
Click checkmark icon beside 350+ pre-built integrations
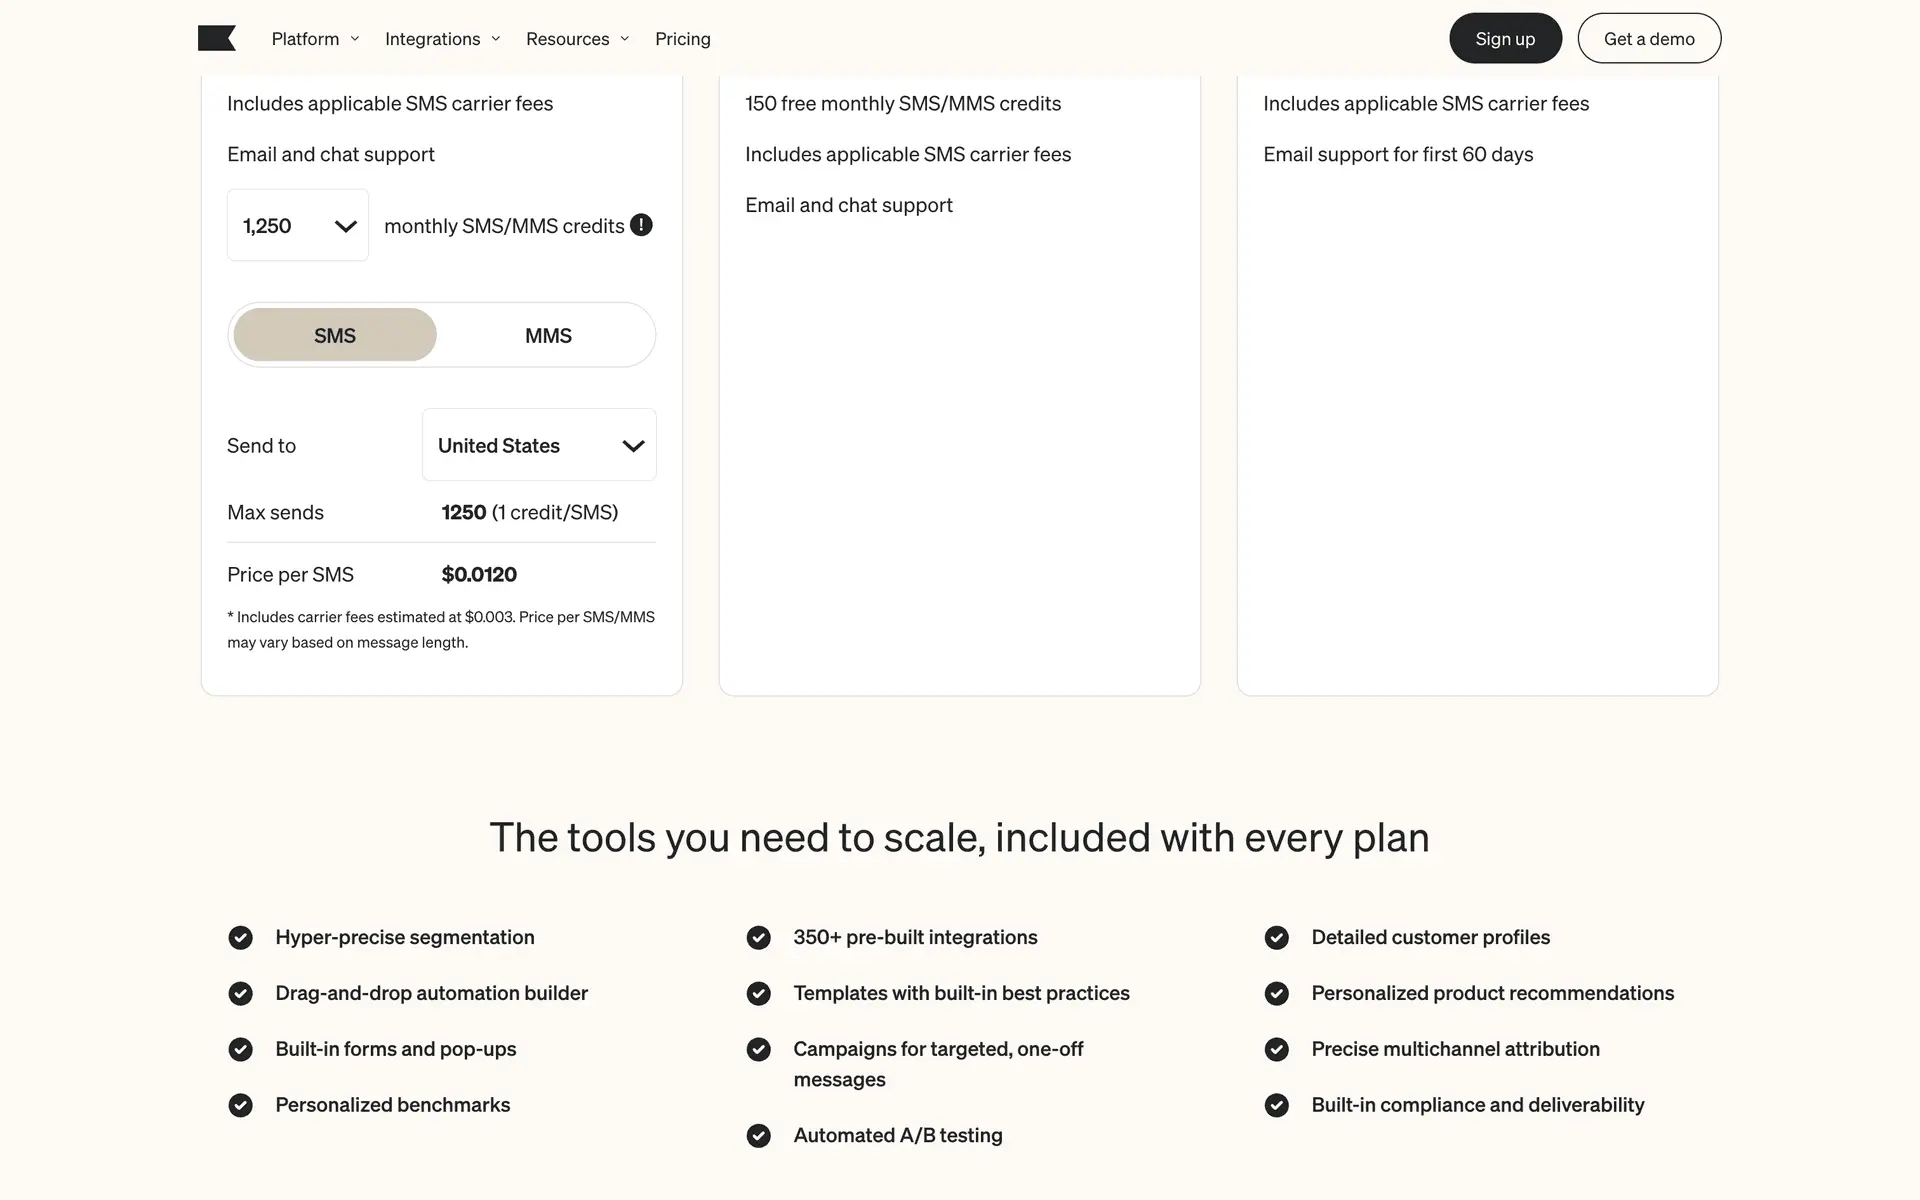(758, 937)
